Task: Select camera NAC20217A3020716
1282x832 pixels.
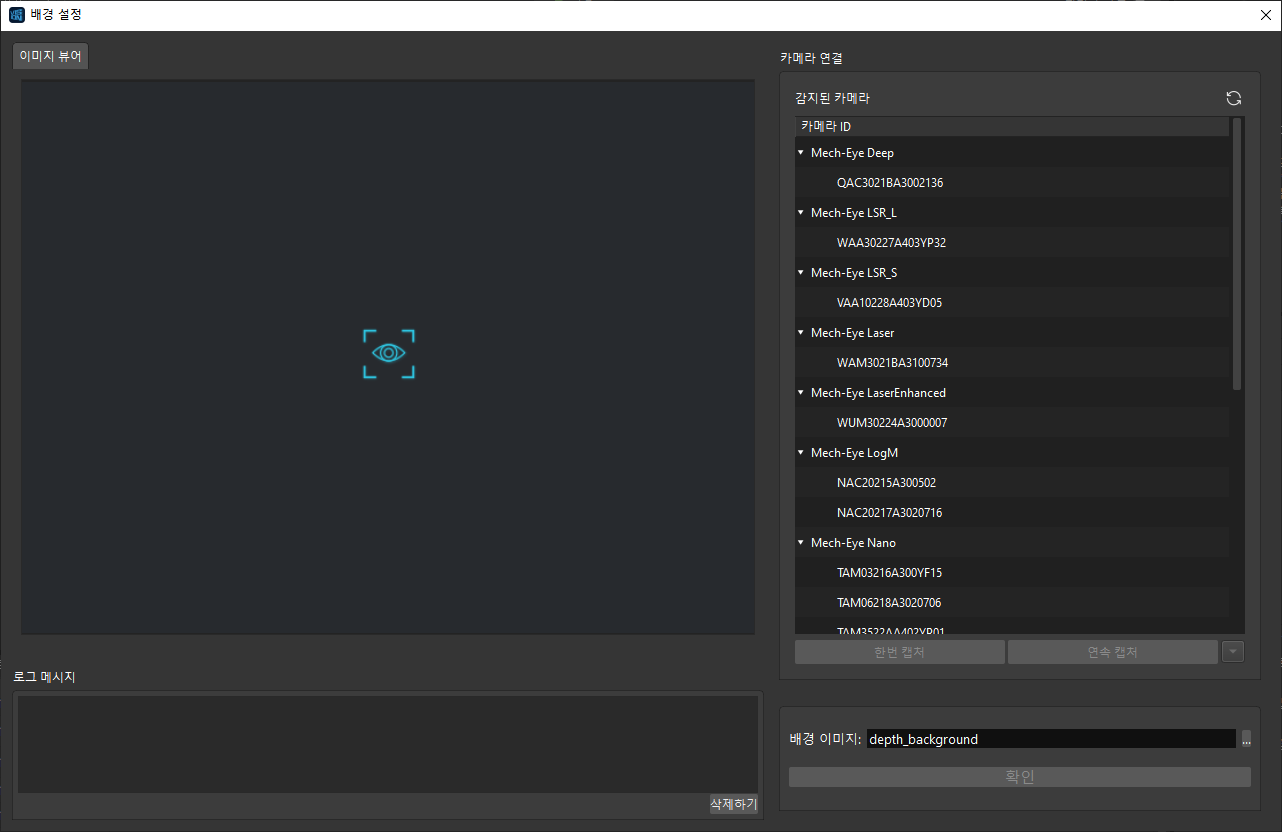Action: click(x=1012, y=513)
